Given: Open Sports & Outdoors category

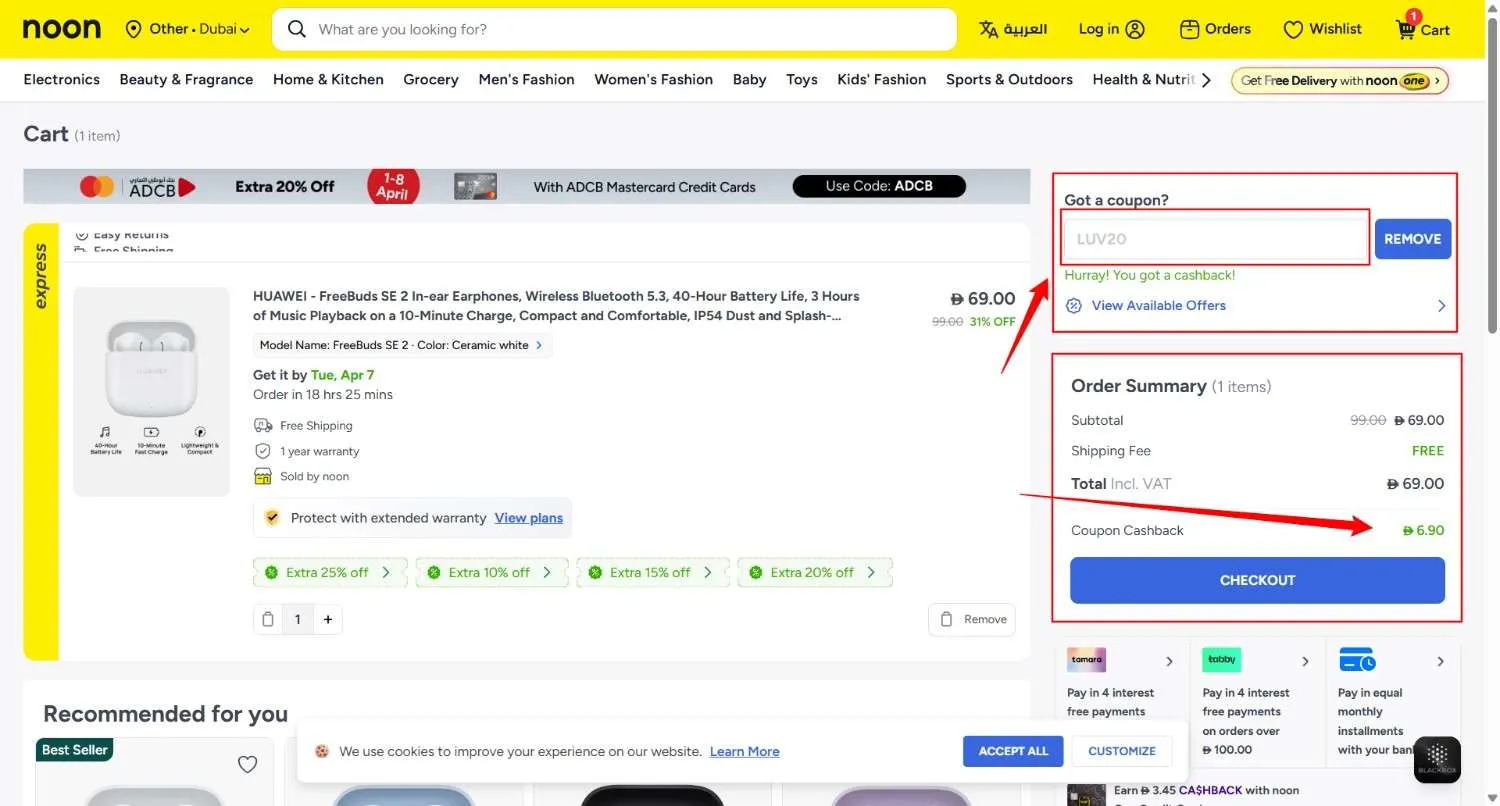Looking at the screenshot, I should pyautogui.click(x=1009, y=79).
